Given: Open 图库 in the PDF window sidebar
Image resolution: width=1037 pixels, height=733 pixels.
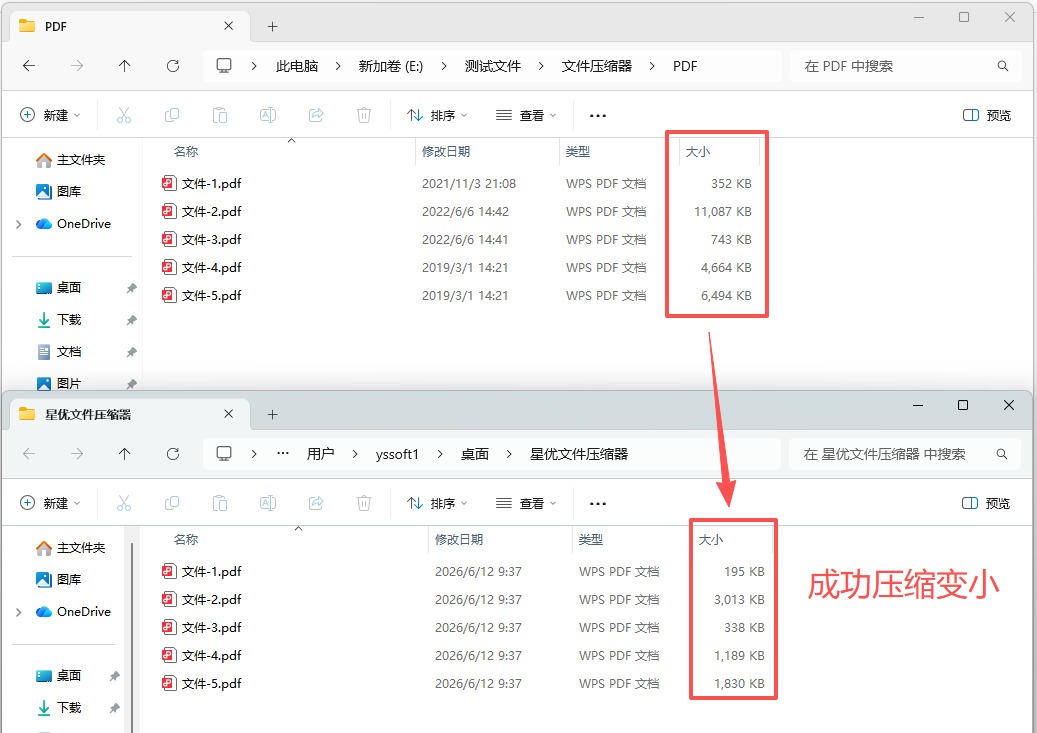Looking at the screenshot, I should point(58,191).
